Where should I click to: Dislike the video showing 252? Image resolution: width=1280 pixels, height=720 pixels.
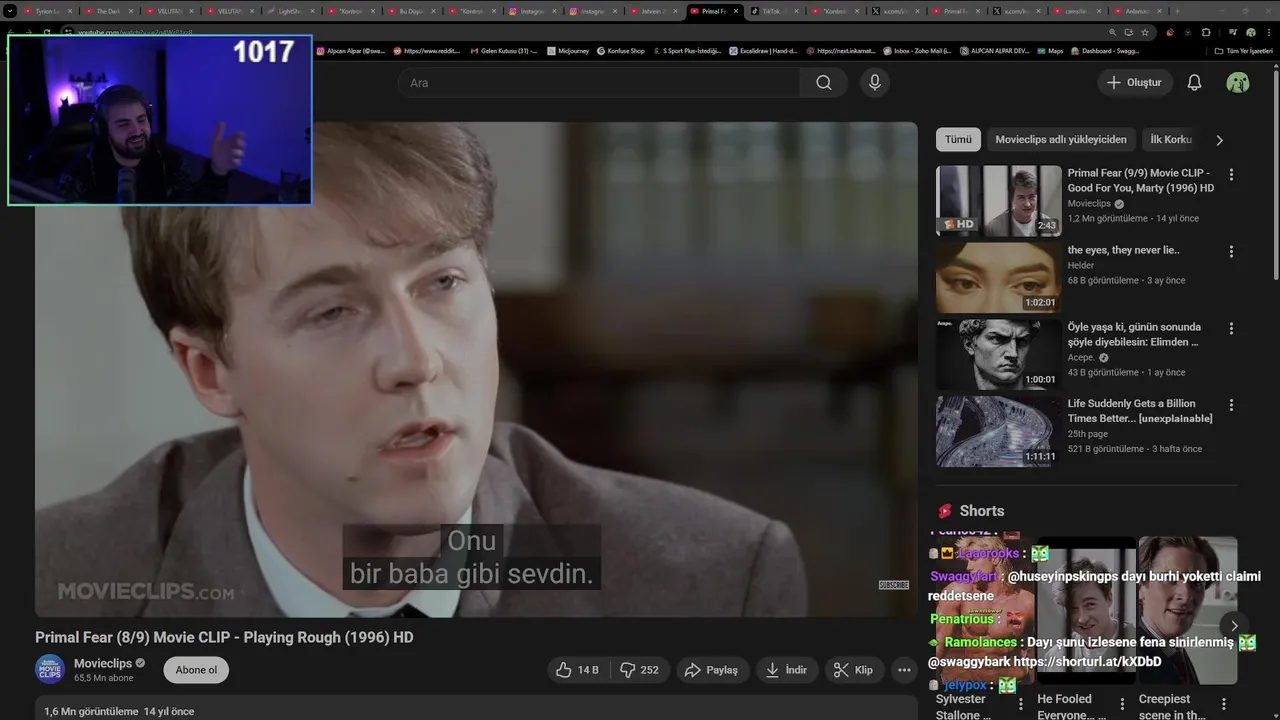point(639,670)
